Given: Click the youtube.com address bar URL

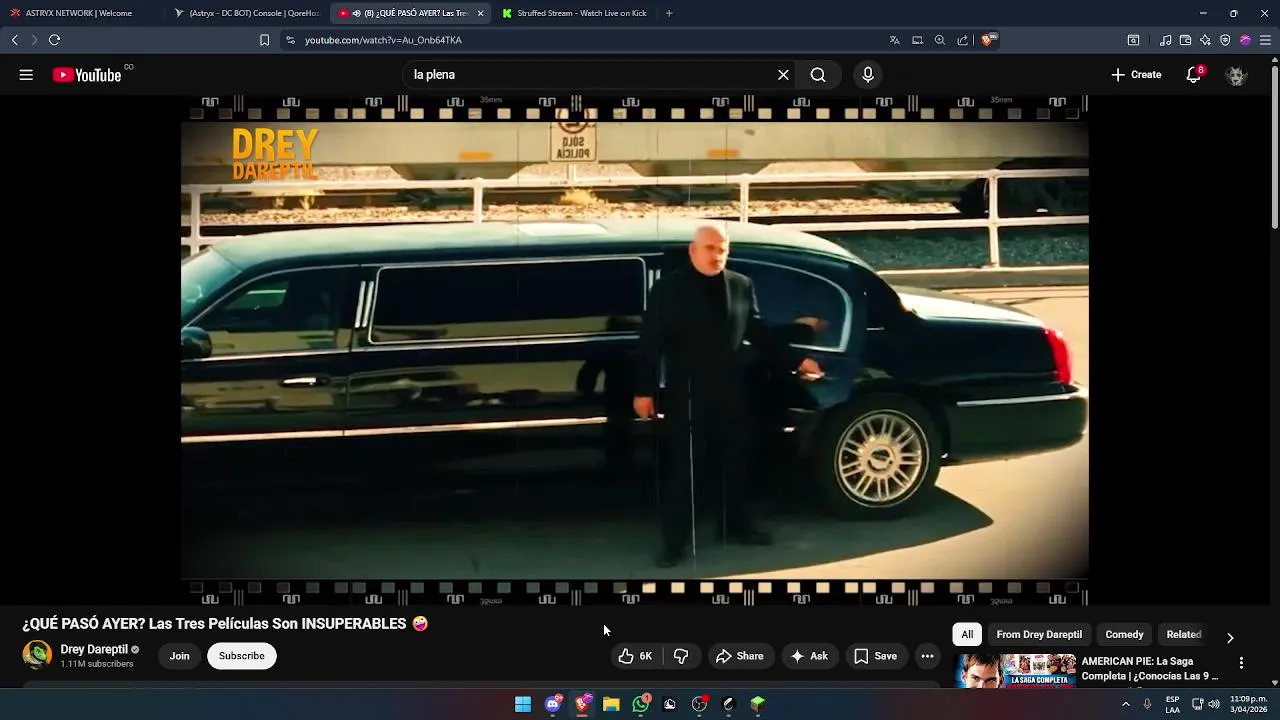Looking at the screenshot, I should (x=383, y=40).
